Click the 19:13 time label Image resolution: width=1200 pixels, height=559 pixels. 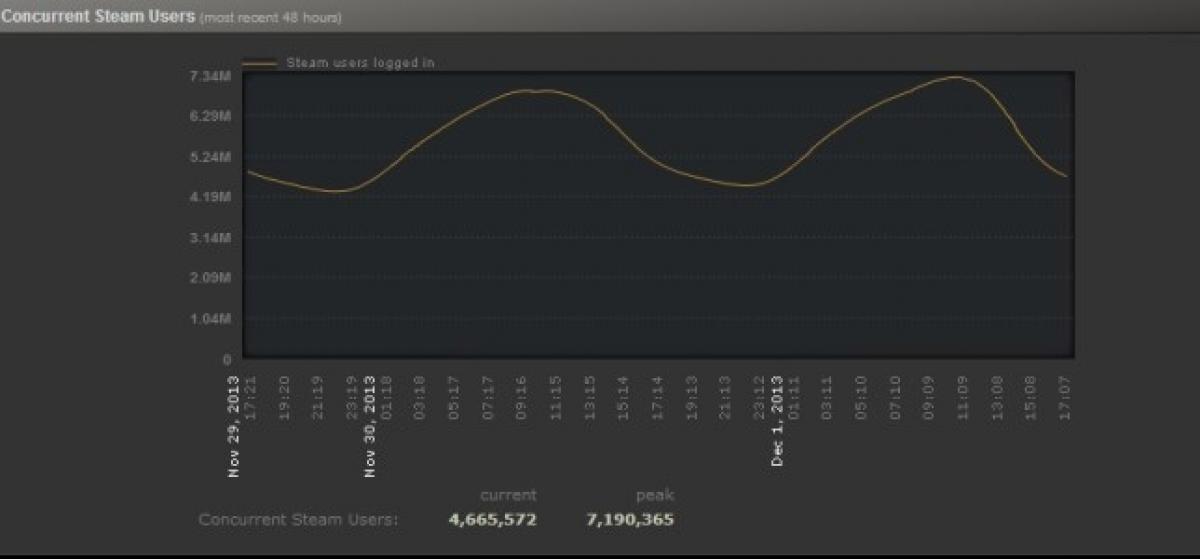point(692,397)
